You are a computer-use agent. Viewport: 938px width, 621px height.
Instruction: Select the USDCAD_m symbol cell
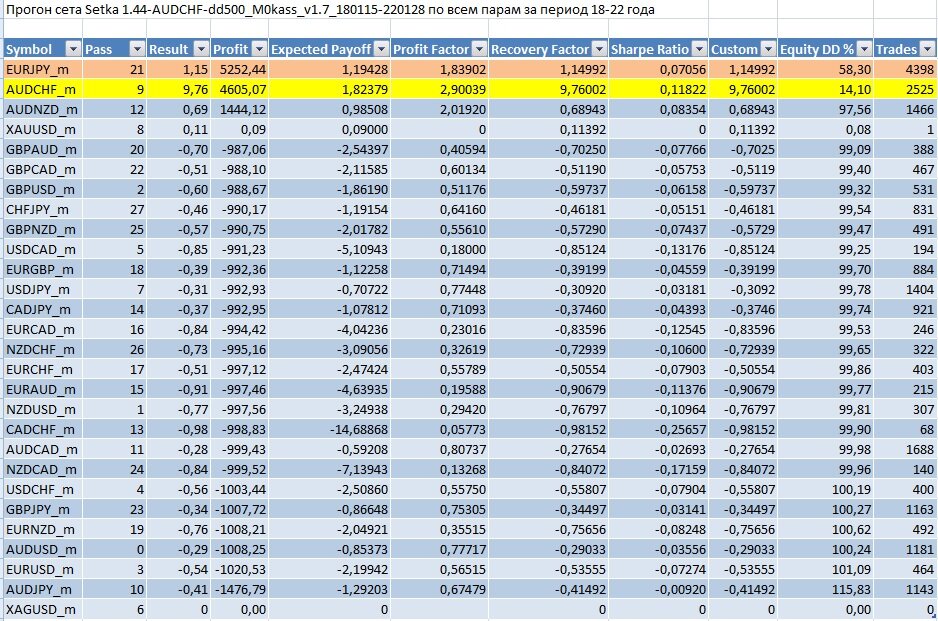pyautogui.click(x=43, y=249)
